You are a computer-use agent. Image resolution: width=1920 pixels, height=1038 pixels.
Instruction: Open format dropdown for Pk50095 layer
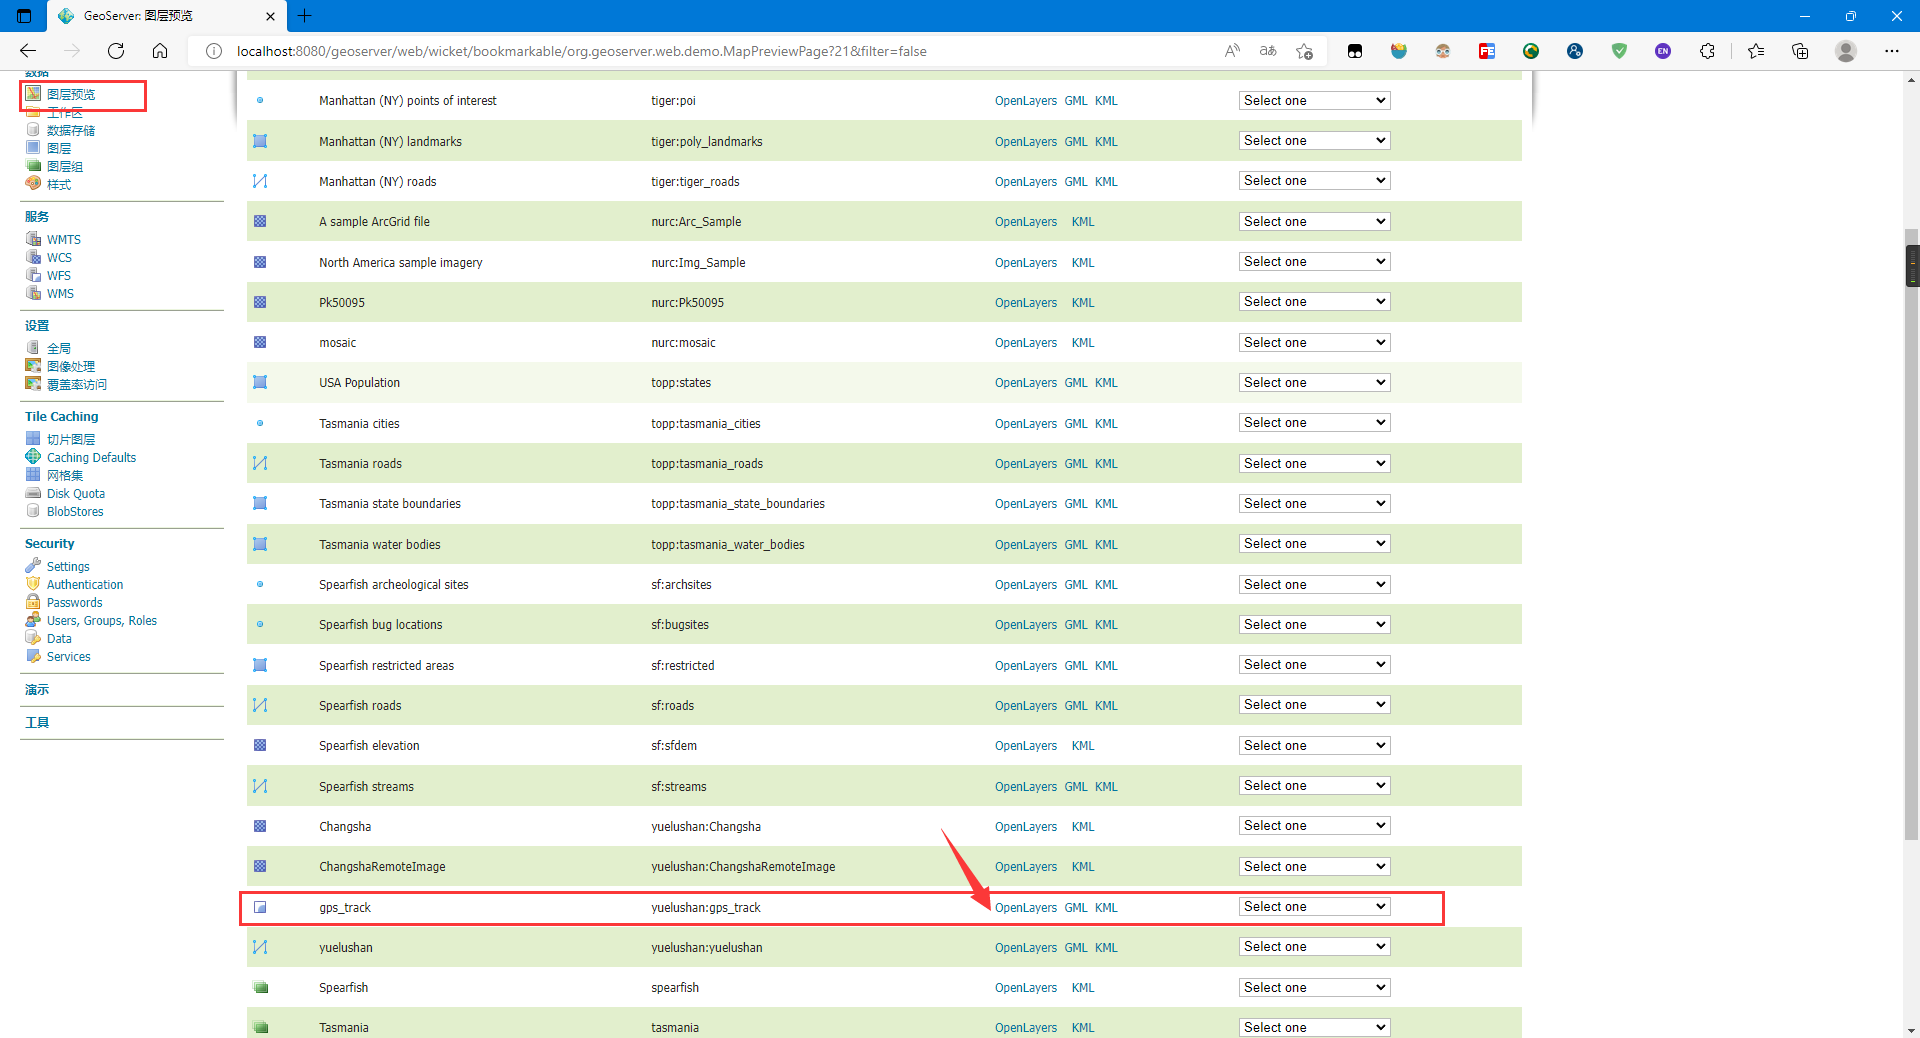coord(1314,302)
